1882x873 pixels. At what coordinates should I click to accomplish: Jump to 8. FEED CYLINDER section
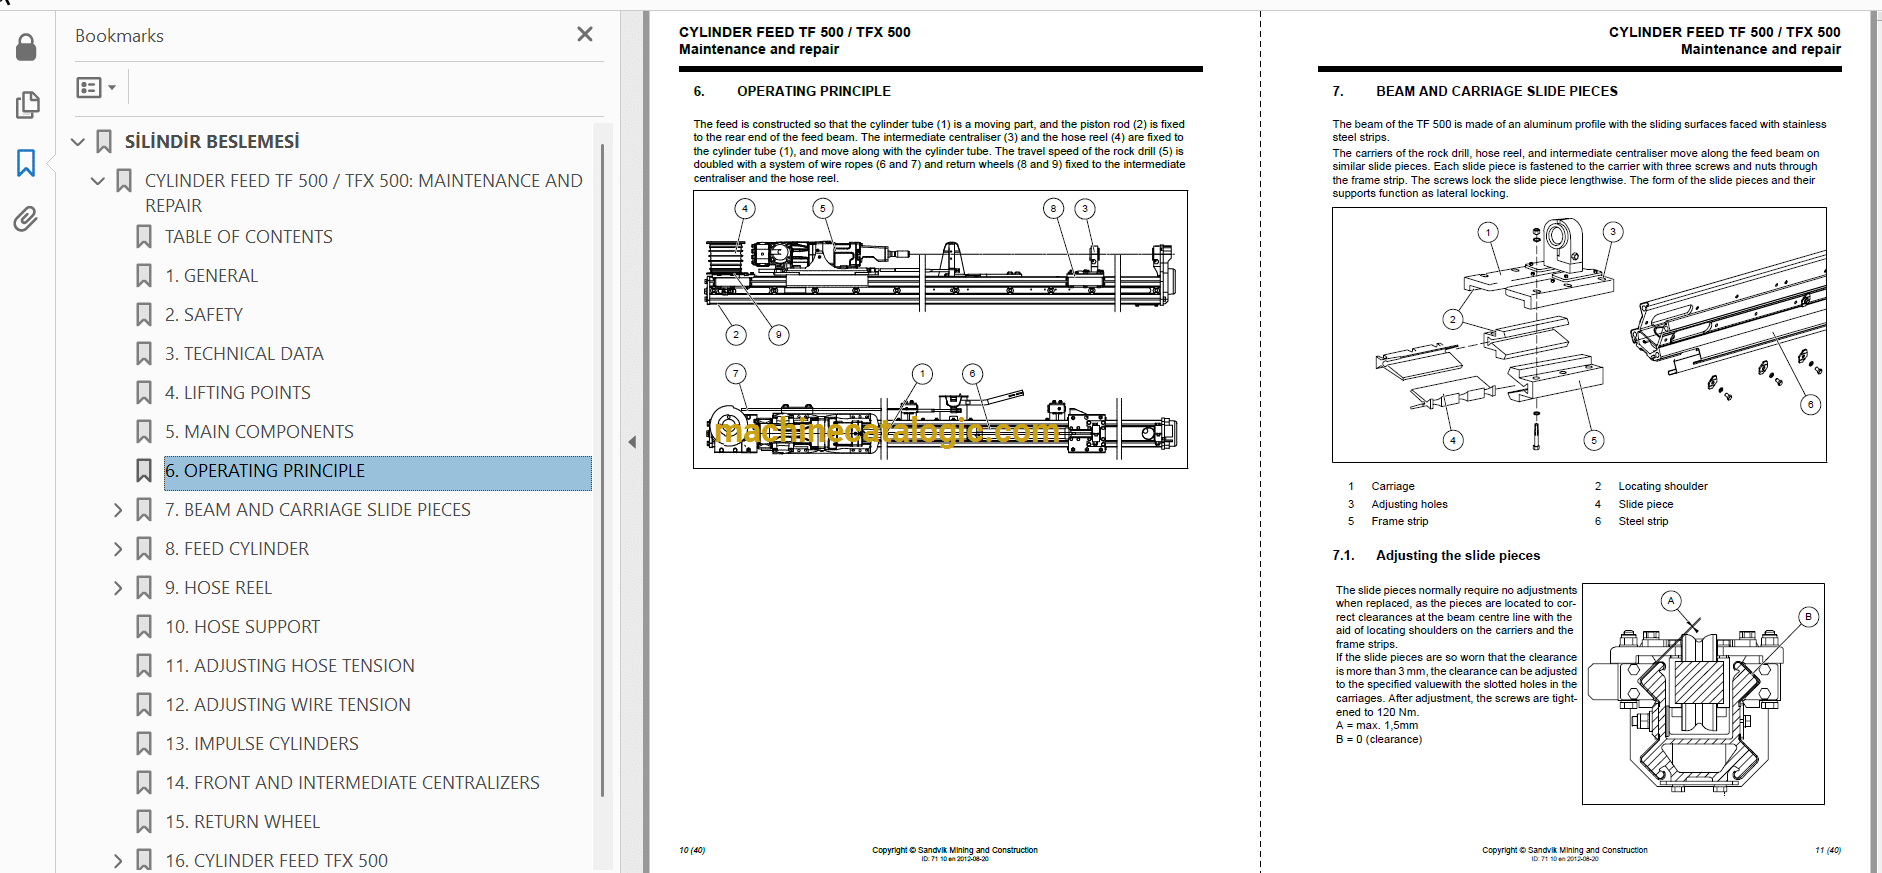[237, 549]
